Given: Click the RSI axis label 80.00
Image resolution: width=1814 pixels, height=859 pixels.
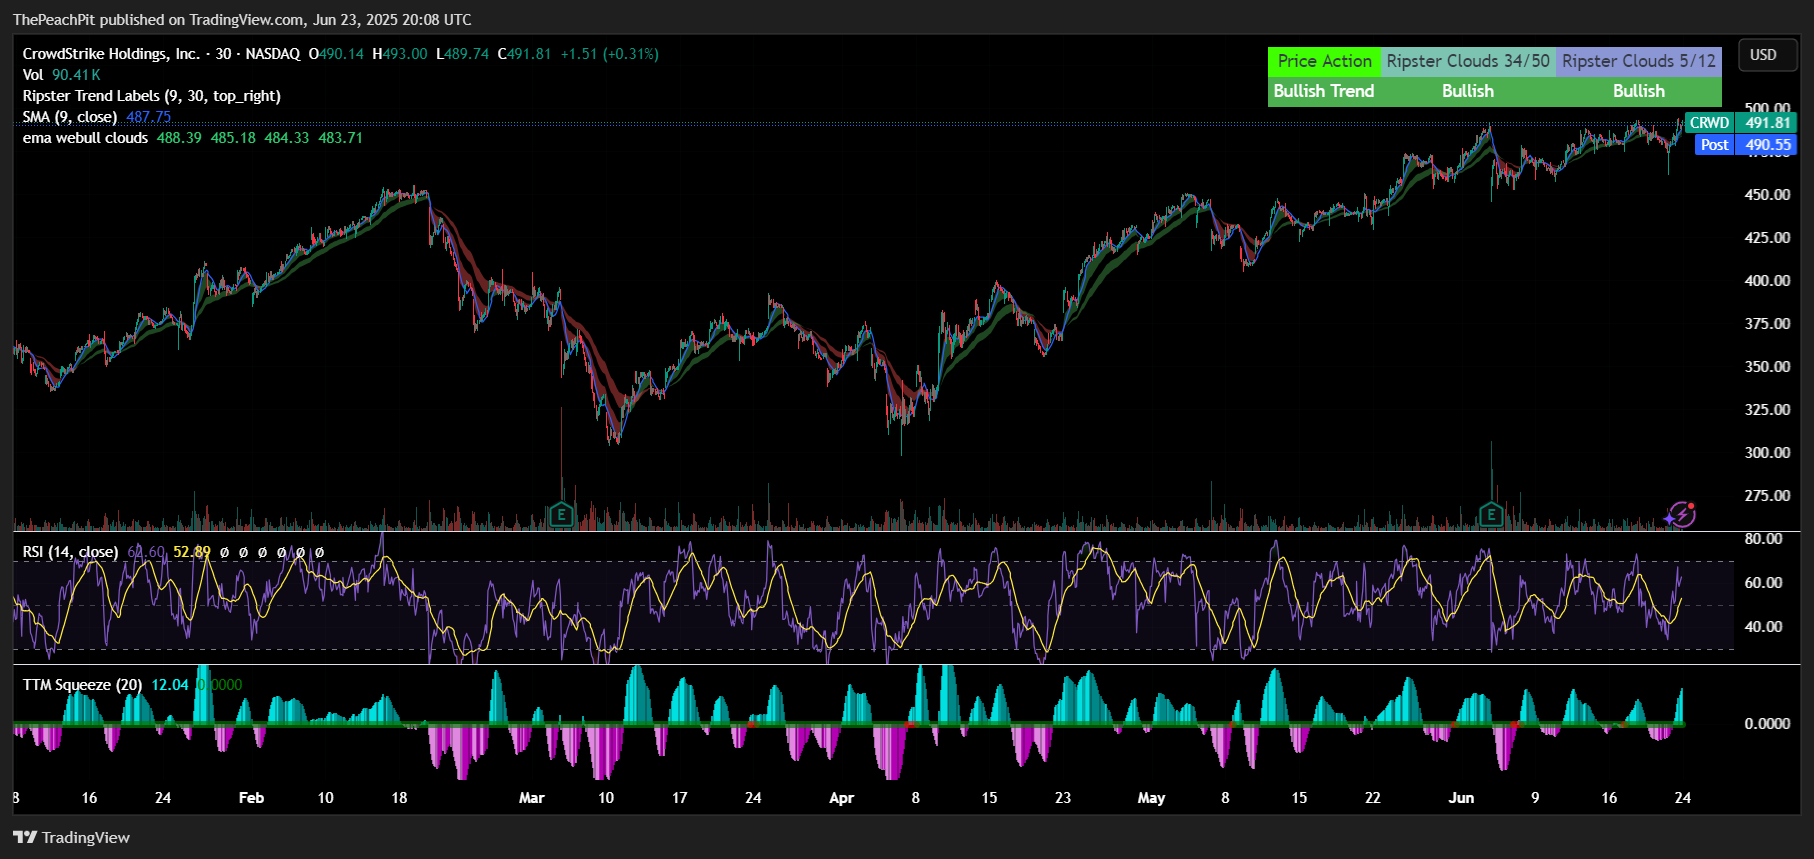Looking at the screenshot, I should [1763, 539].
